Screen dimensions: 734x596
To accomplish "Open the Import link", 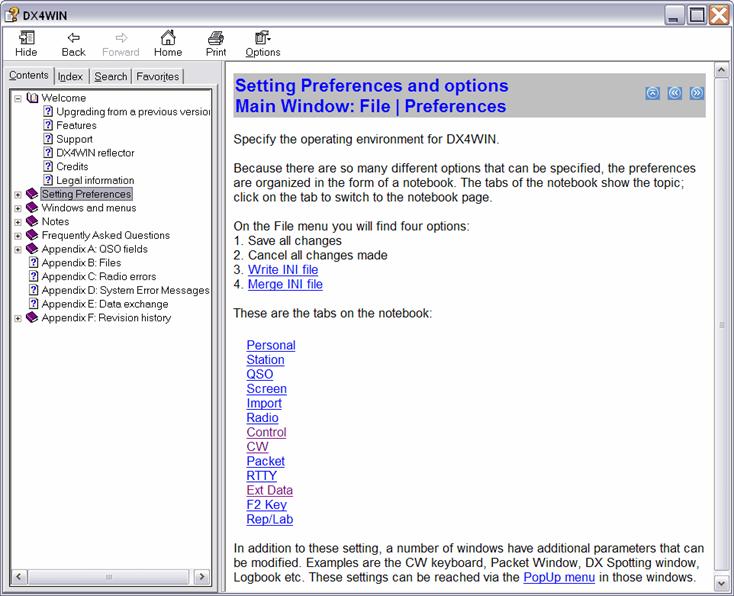I will coord(264,403).
